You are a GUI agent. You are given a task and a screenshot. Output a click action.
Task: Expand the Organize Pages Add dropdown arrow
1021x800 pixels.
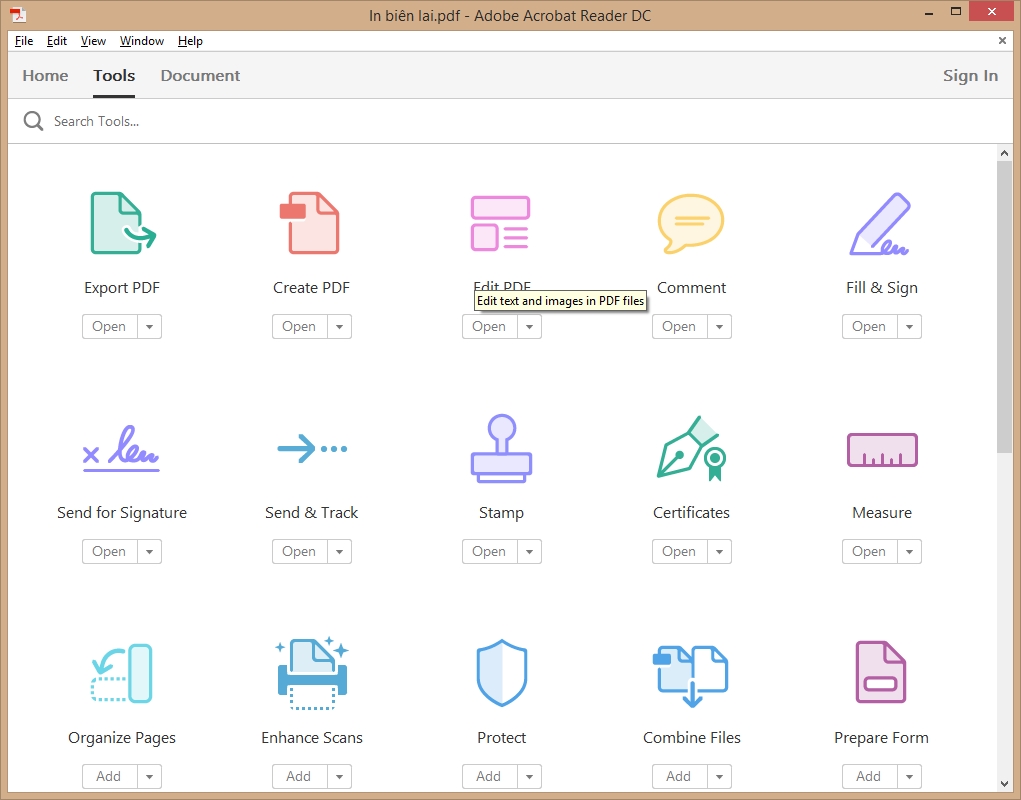pos(150,777)
